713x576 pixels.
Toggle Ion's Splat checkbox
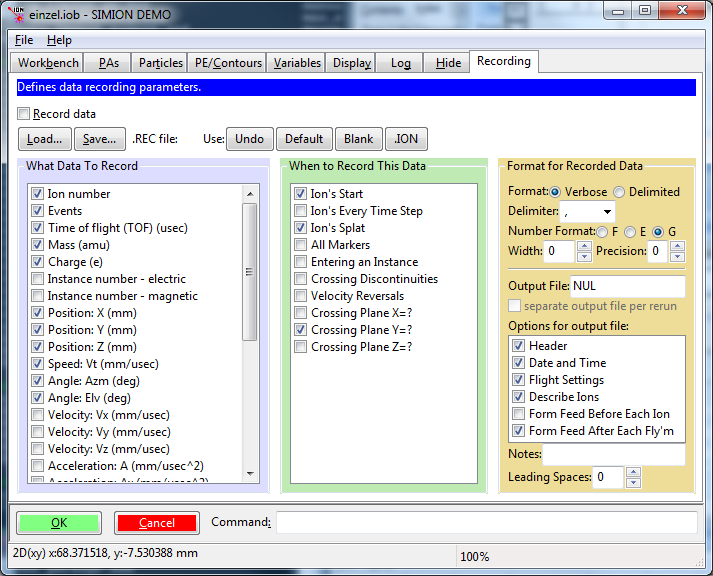[301, 228]
